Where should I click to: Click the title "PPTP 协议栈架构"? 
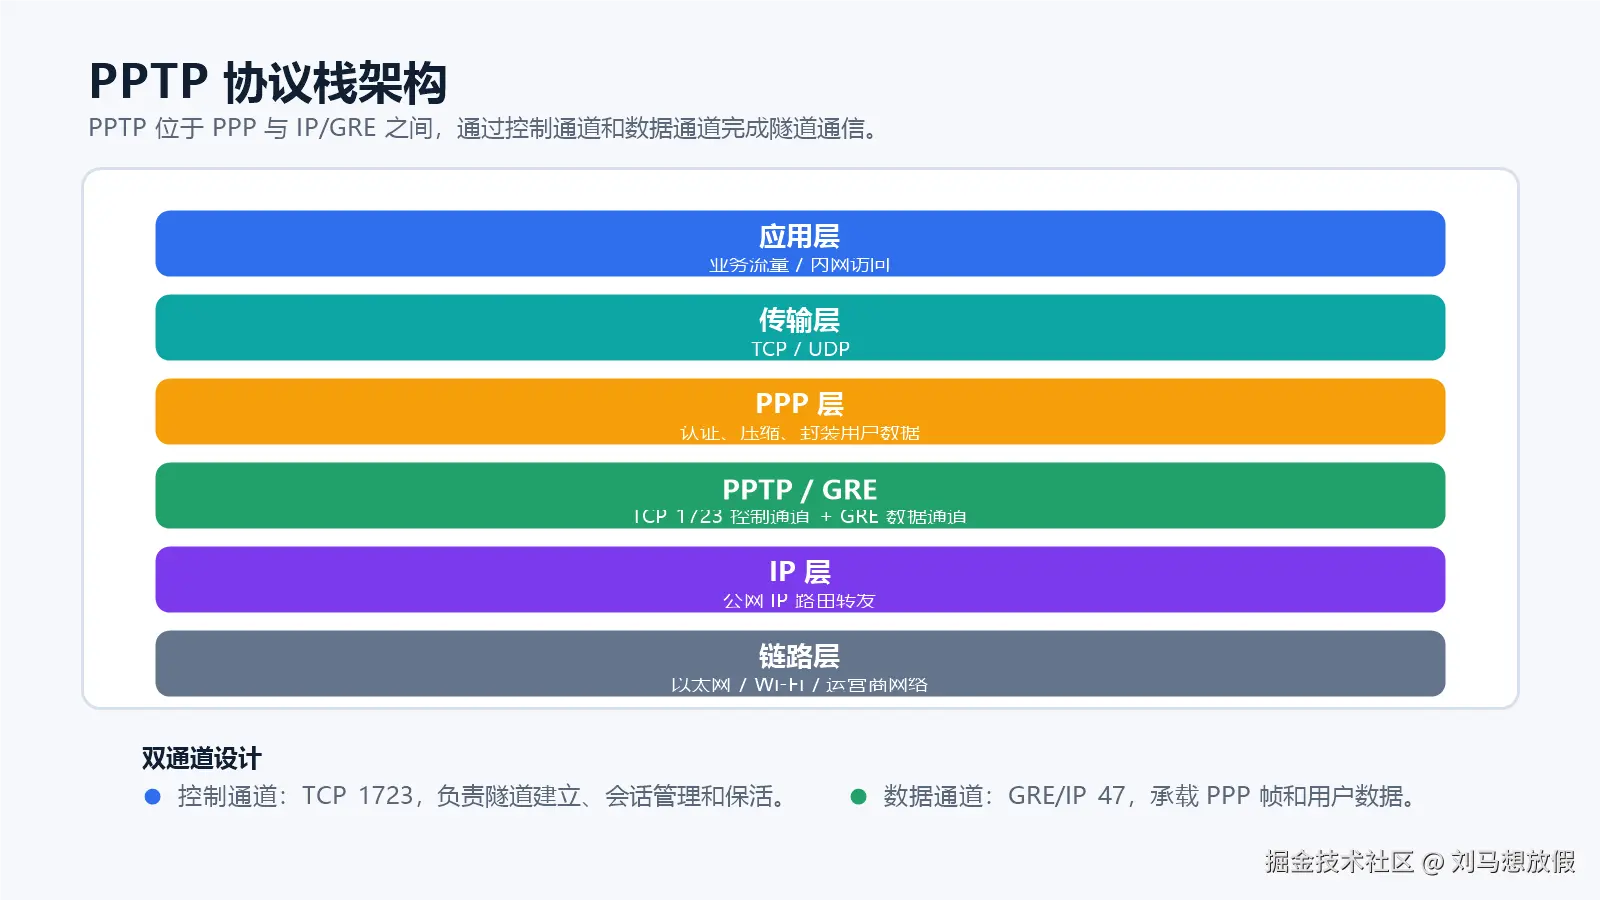[x=268, y=82]
